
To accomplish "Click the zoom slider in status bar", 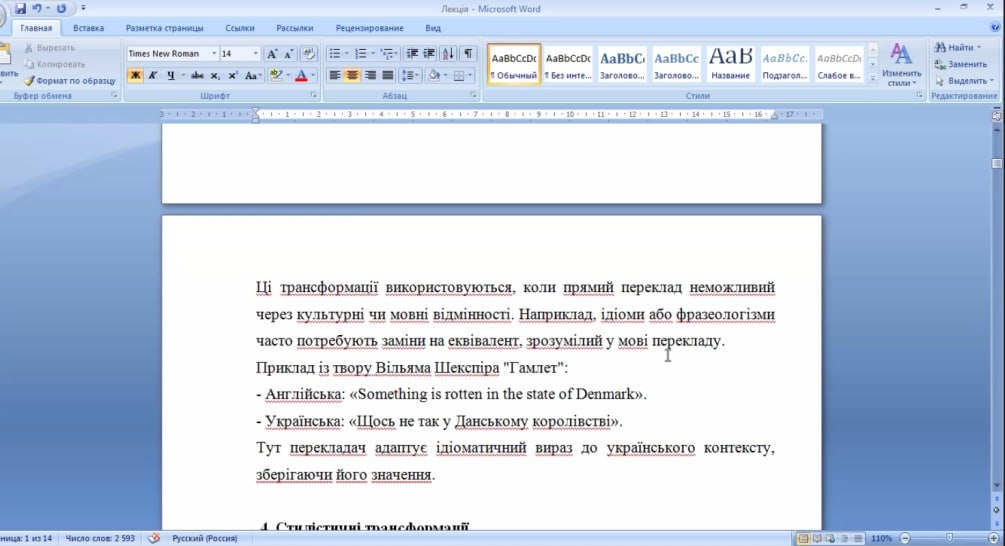I will (x=941, y=538).
